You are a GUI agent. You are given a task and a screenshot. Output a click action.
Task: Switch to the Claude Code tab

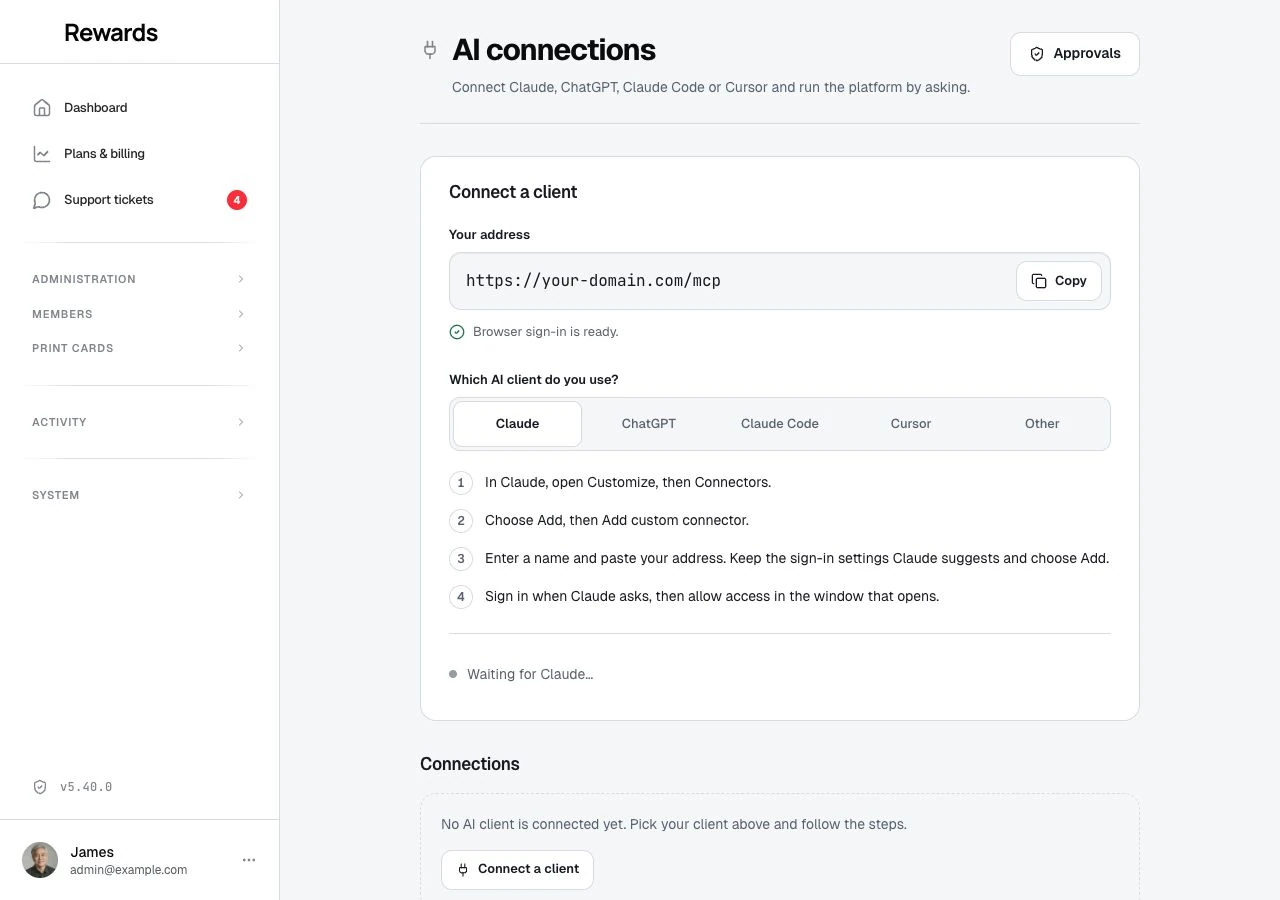(x=780, y=424)
